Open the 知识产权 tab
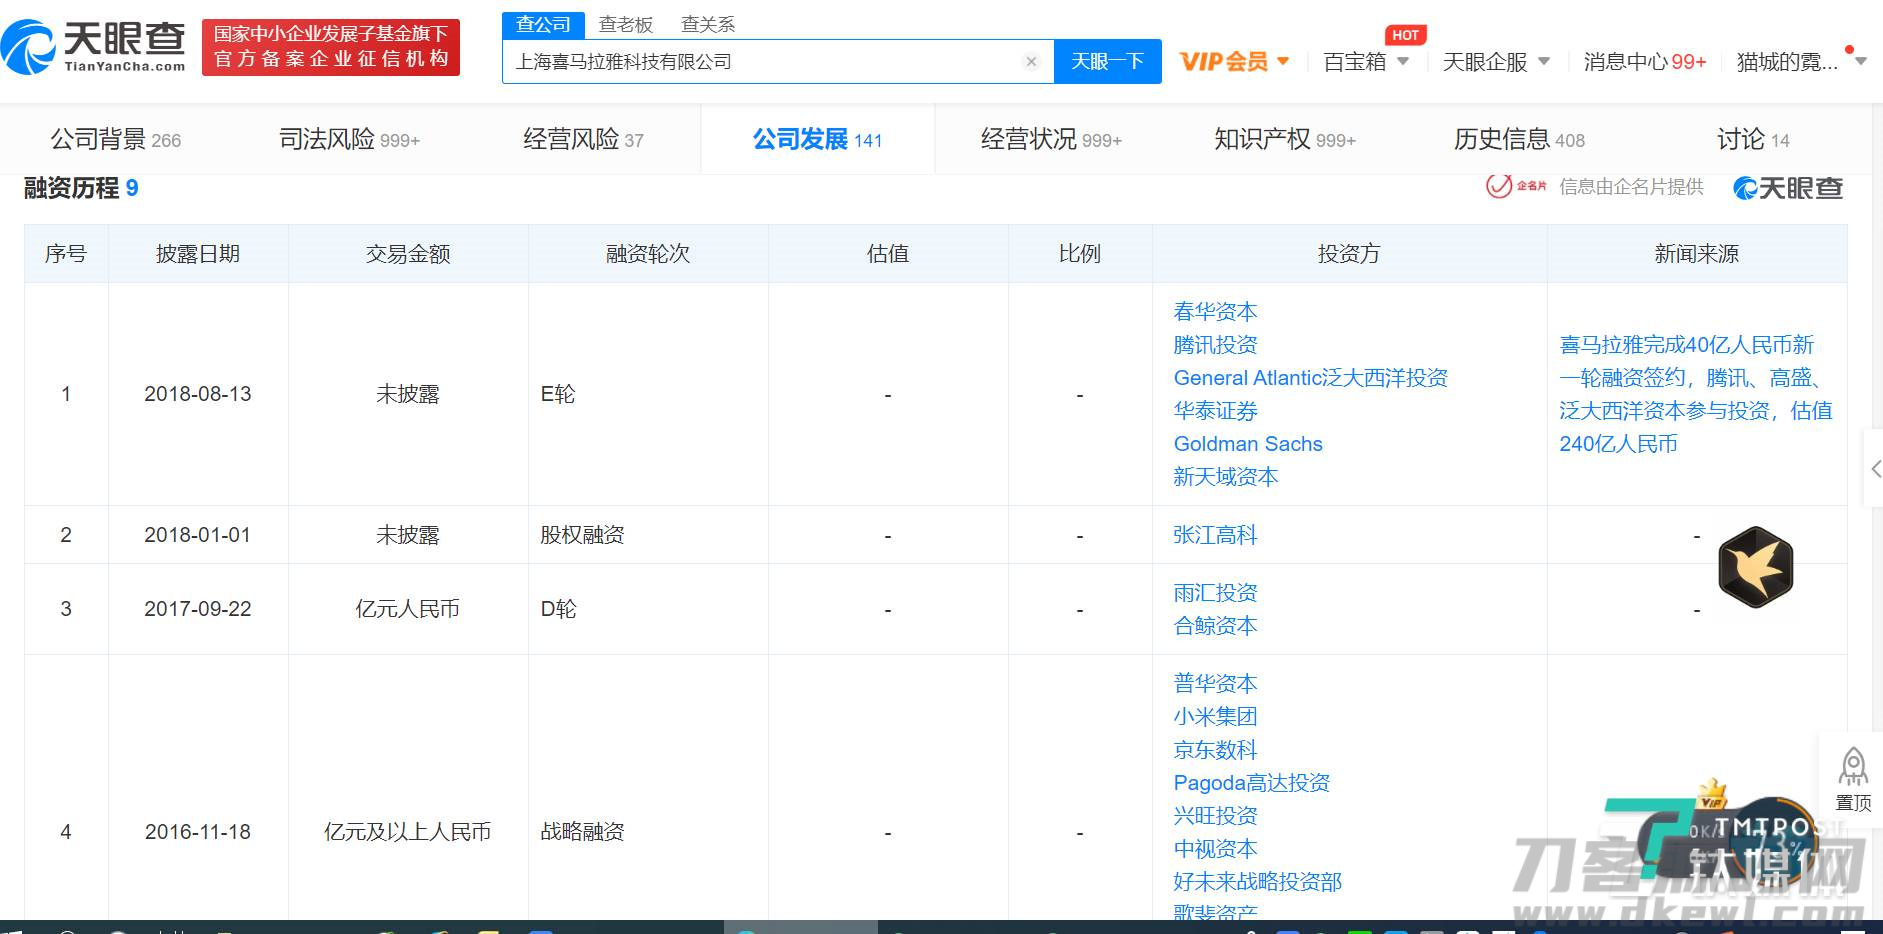The height and width of the screenshot is (934, 1883). tap(1285, 139)
